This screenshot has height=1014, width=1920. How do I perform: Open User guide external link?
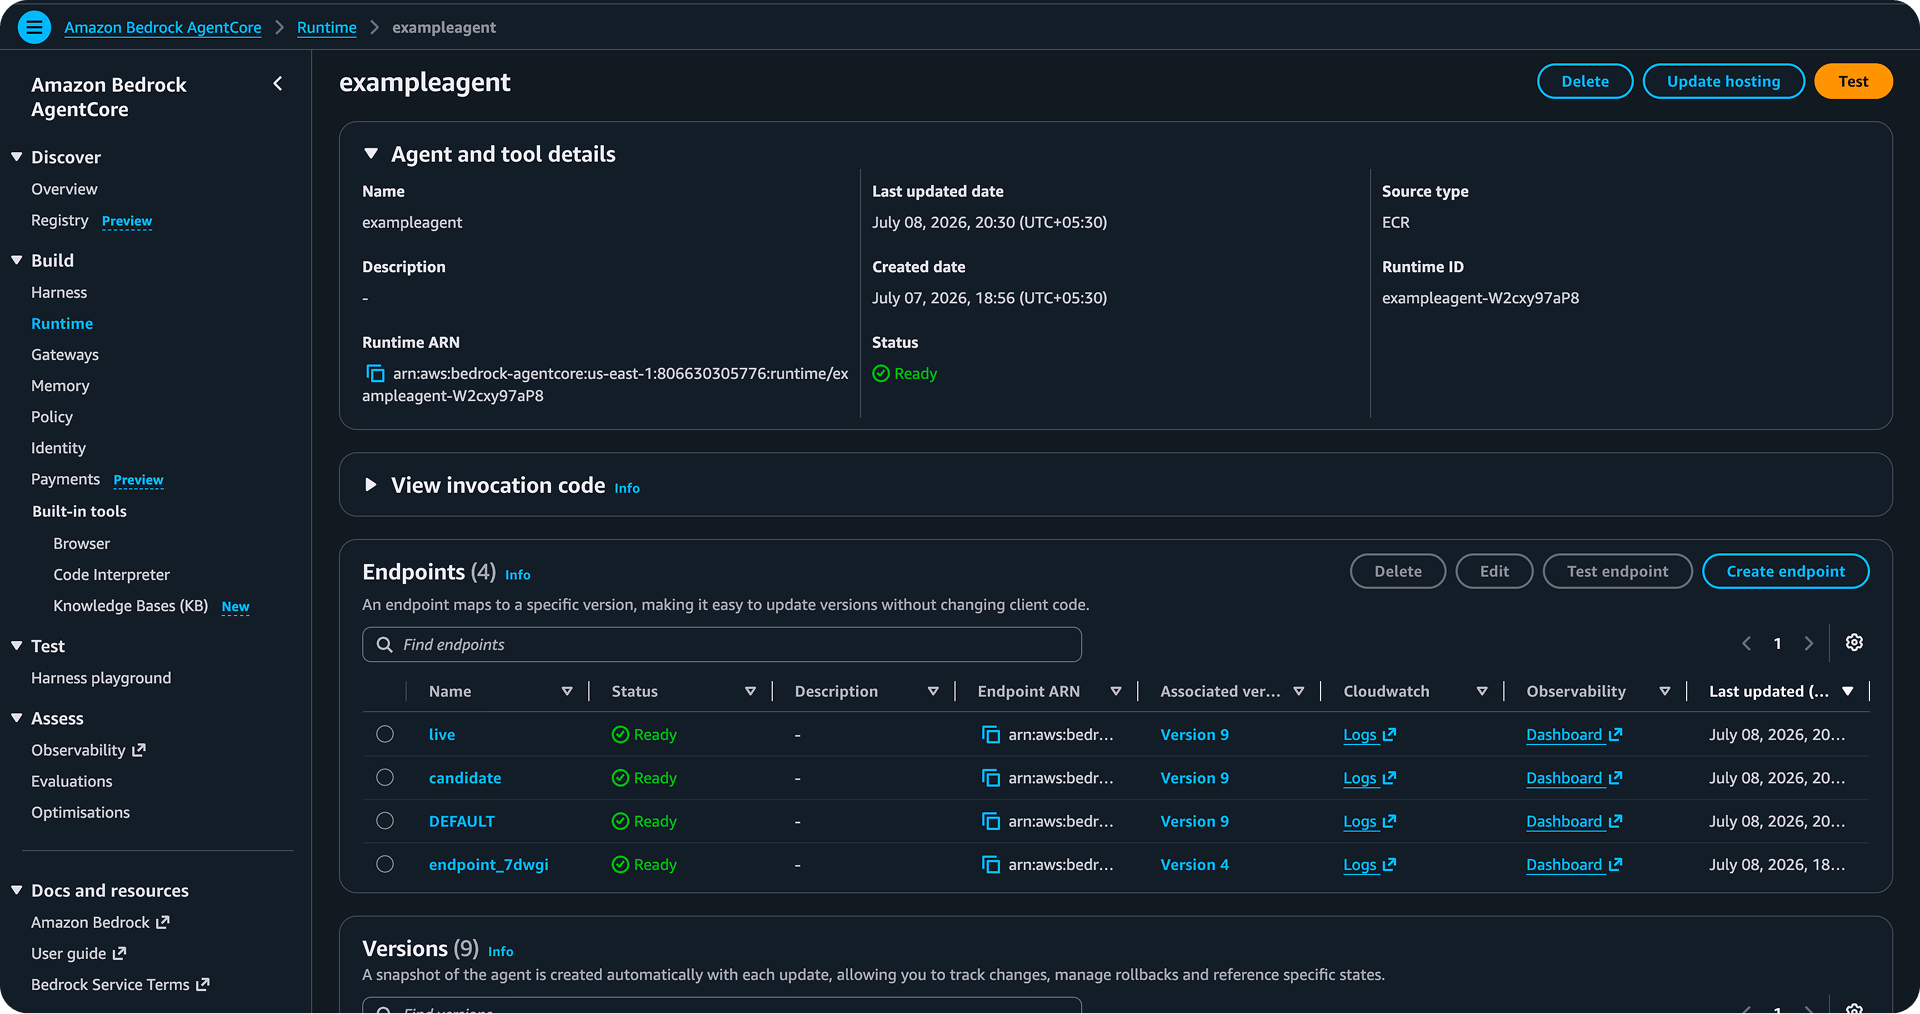coord(78,954)
